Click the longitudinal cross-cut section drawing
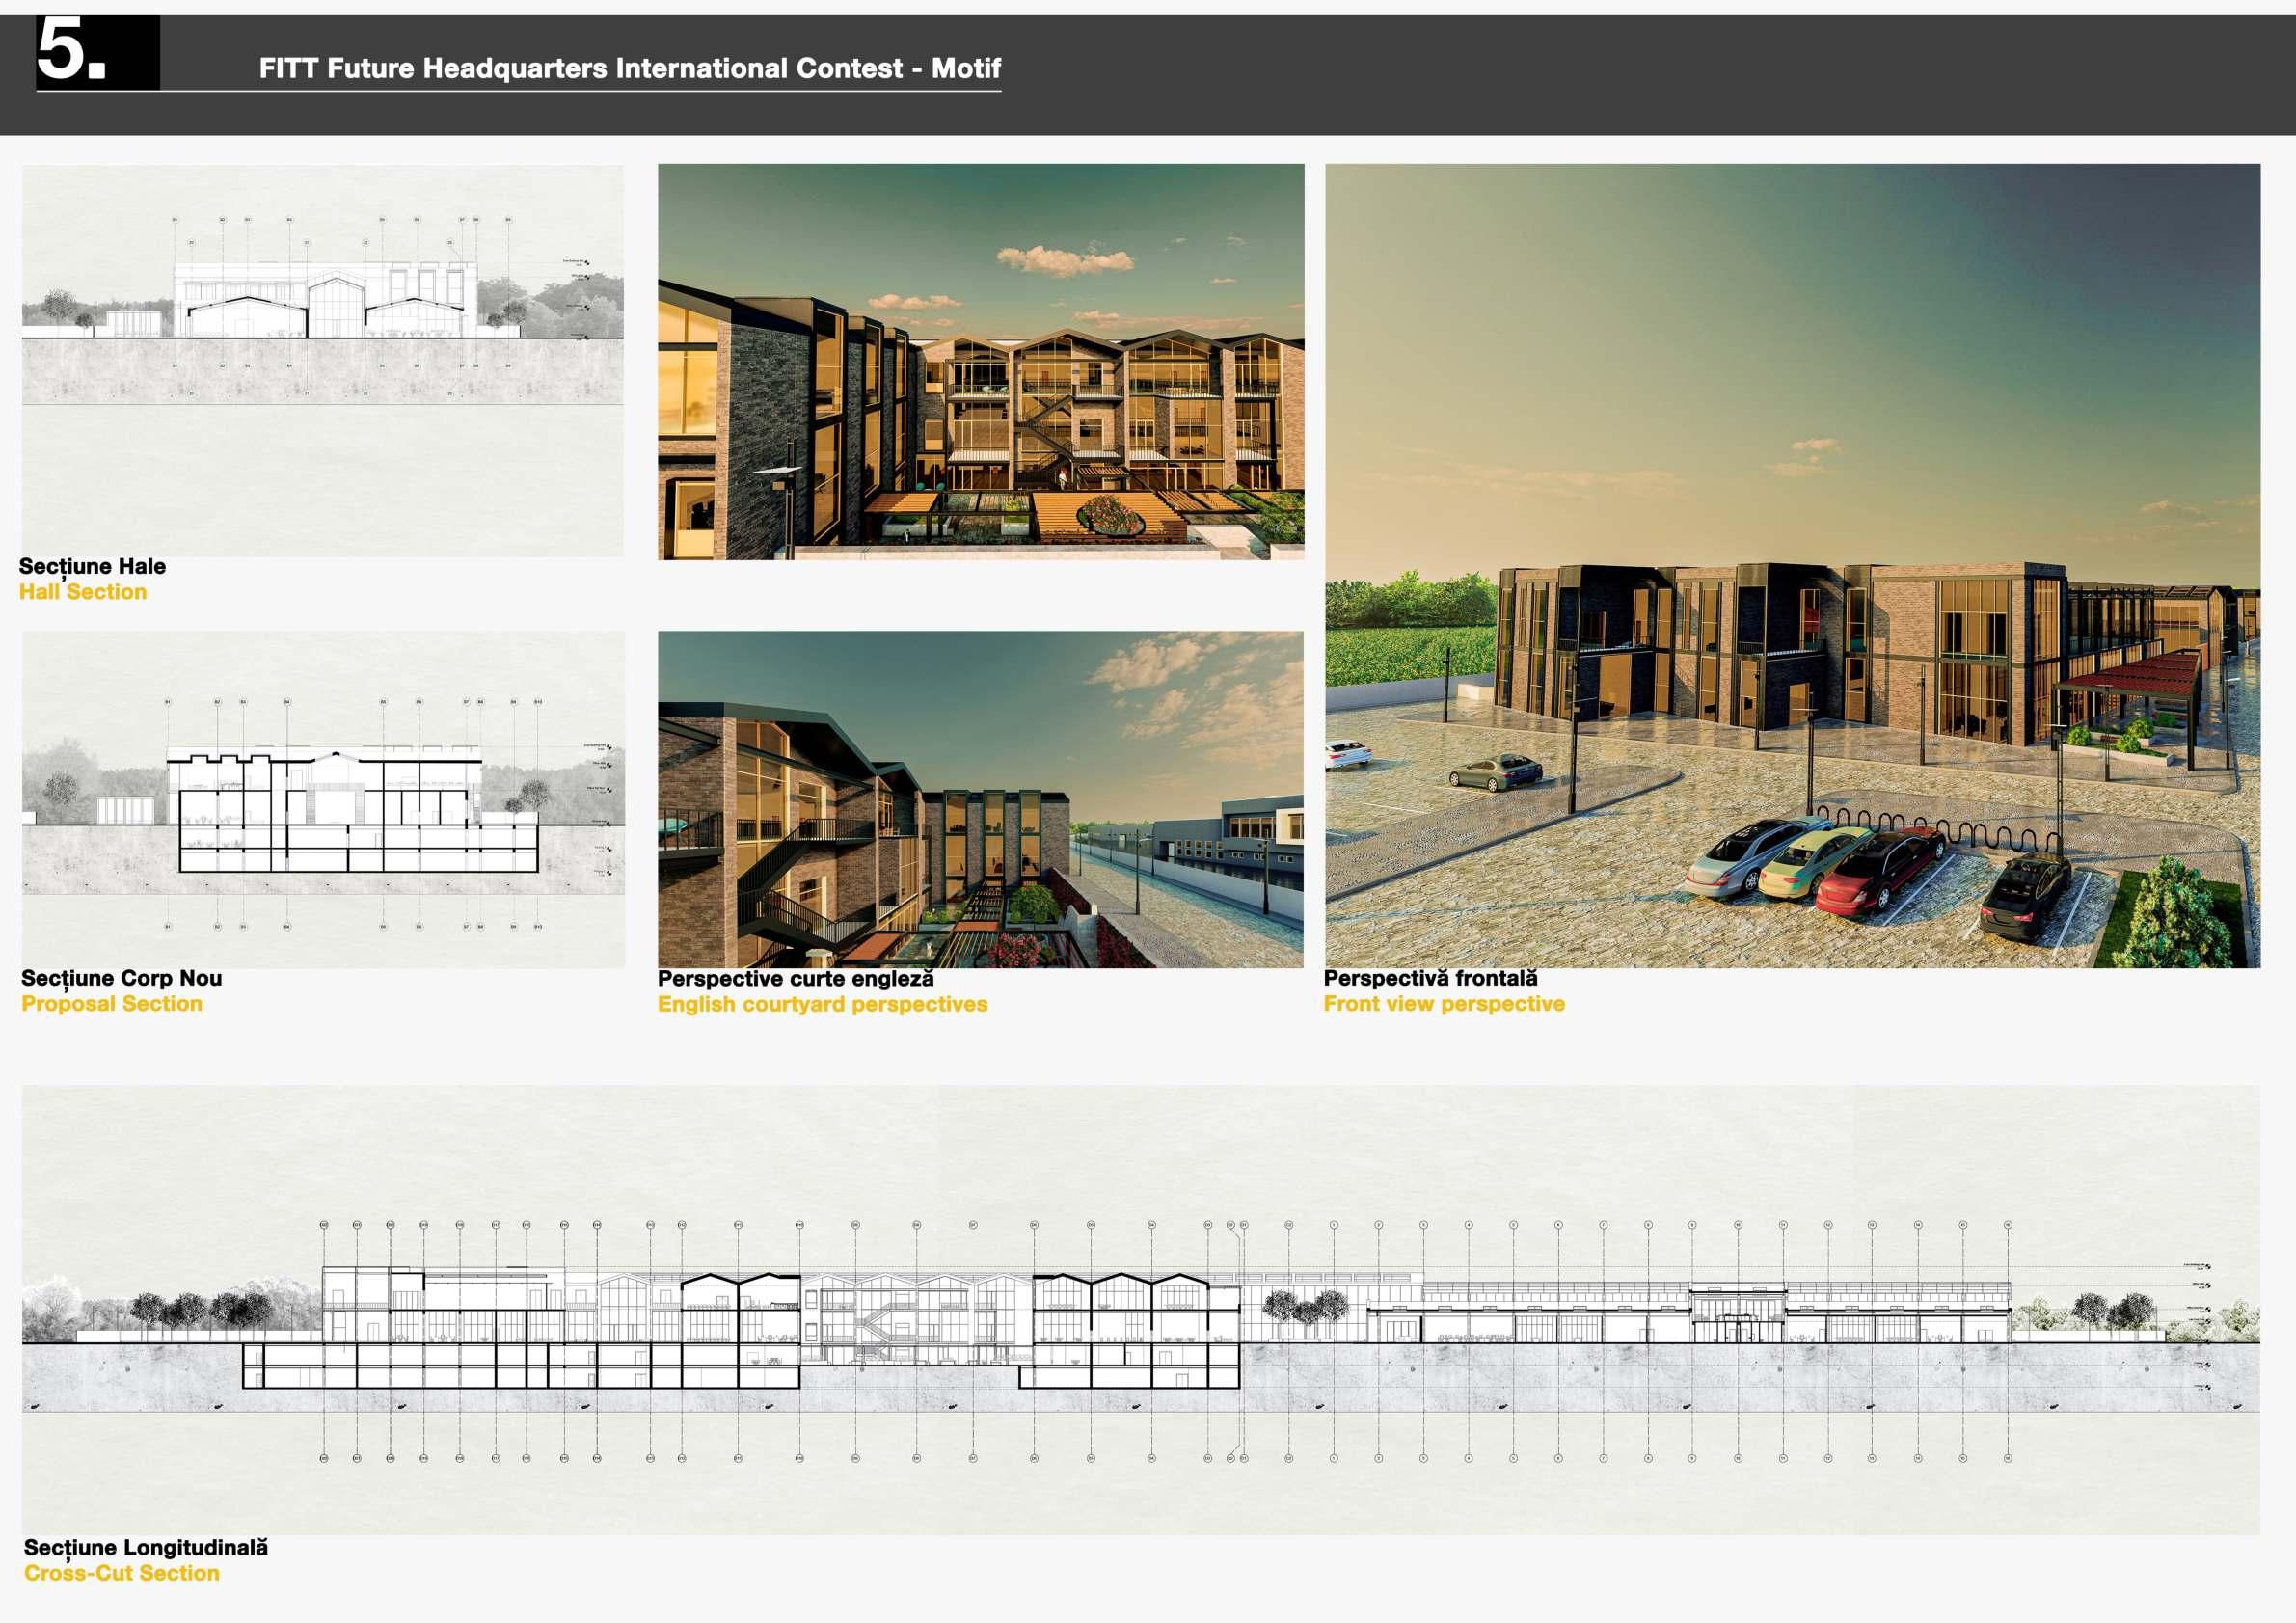2296x1623 pixels. [1140, 1310]
